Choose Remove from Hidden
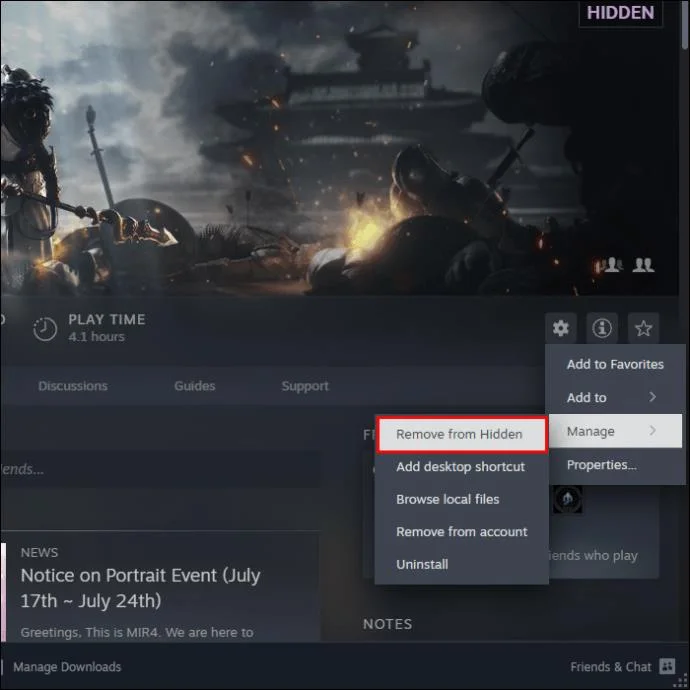This screenshot has height=690, width=690. click(462, 434)
